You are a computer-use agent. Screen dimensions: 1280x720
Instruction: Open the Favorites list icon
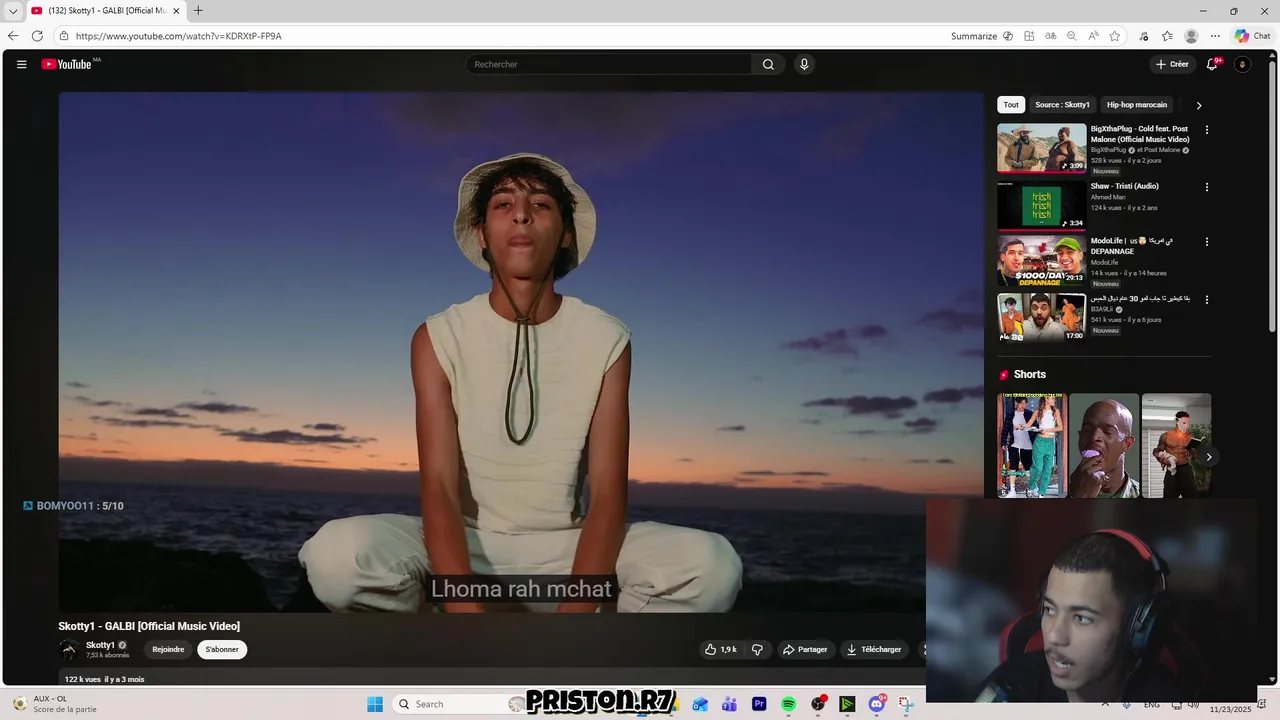[1167, 36]
